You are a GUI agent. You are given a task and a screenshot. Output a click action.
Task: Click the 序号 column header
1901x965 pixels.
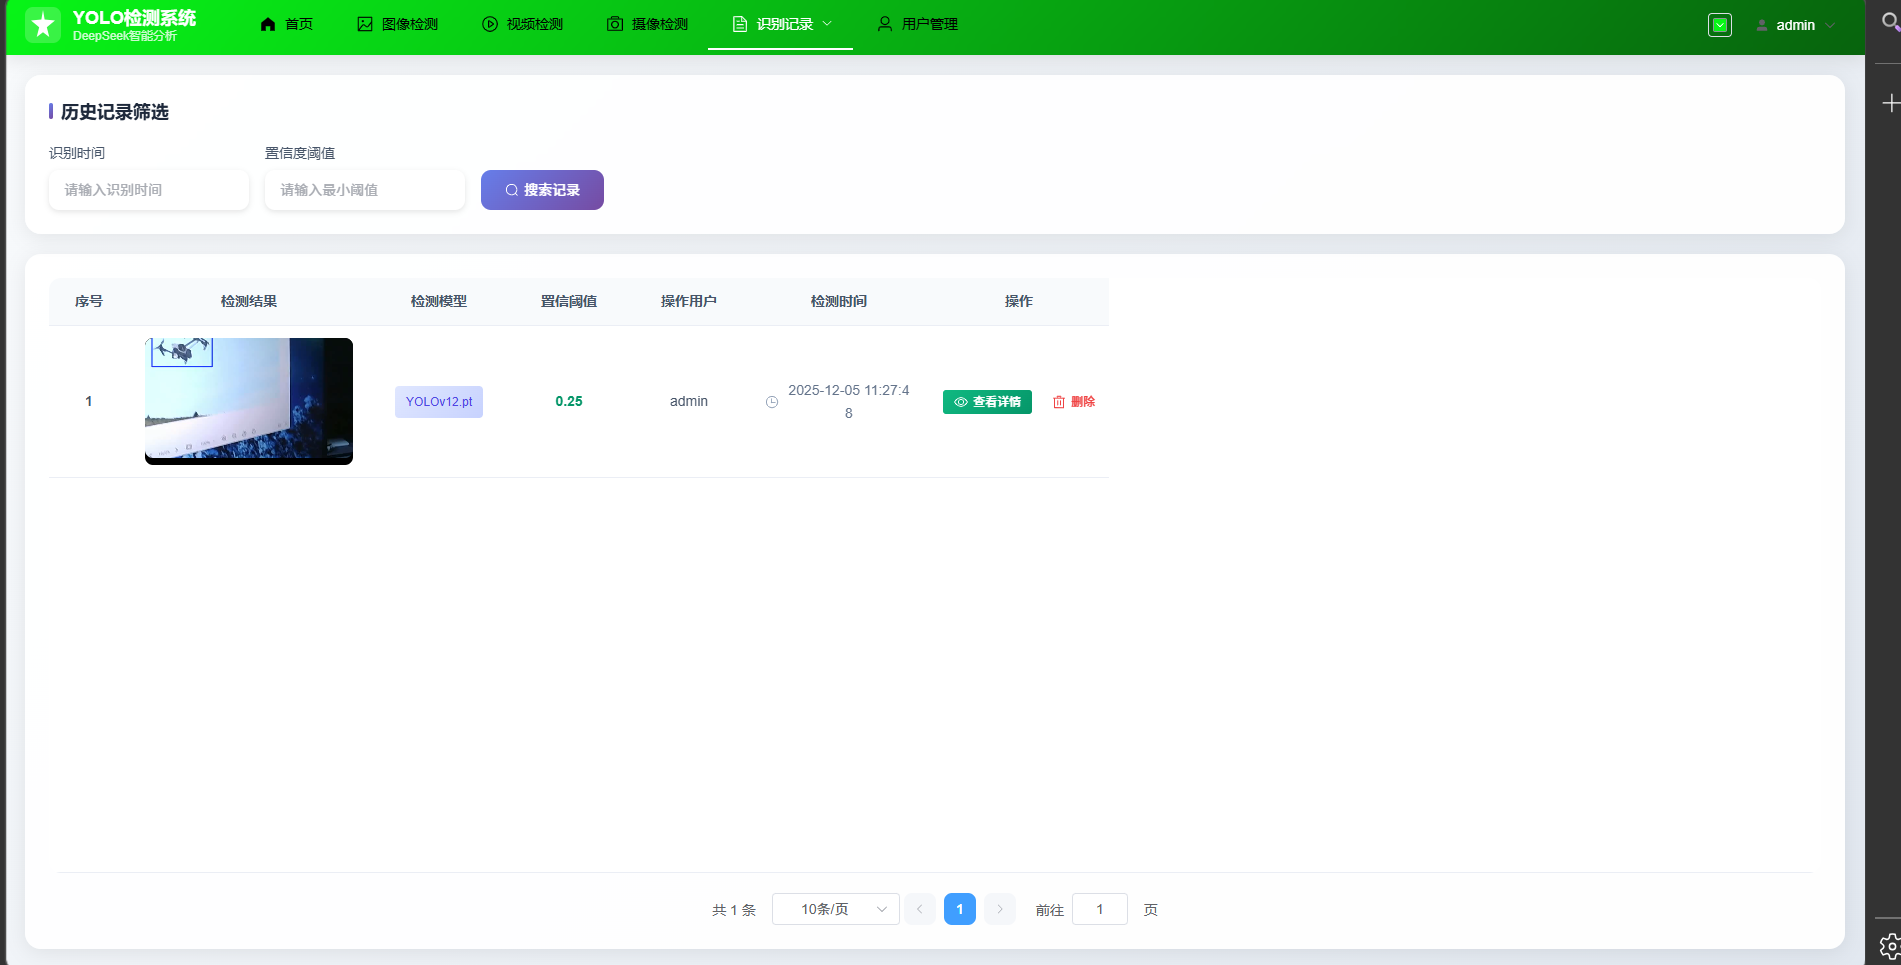click(x=89, y=301)
